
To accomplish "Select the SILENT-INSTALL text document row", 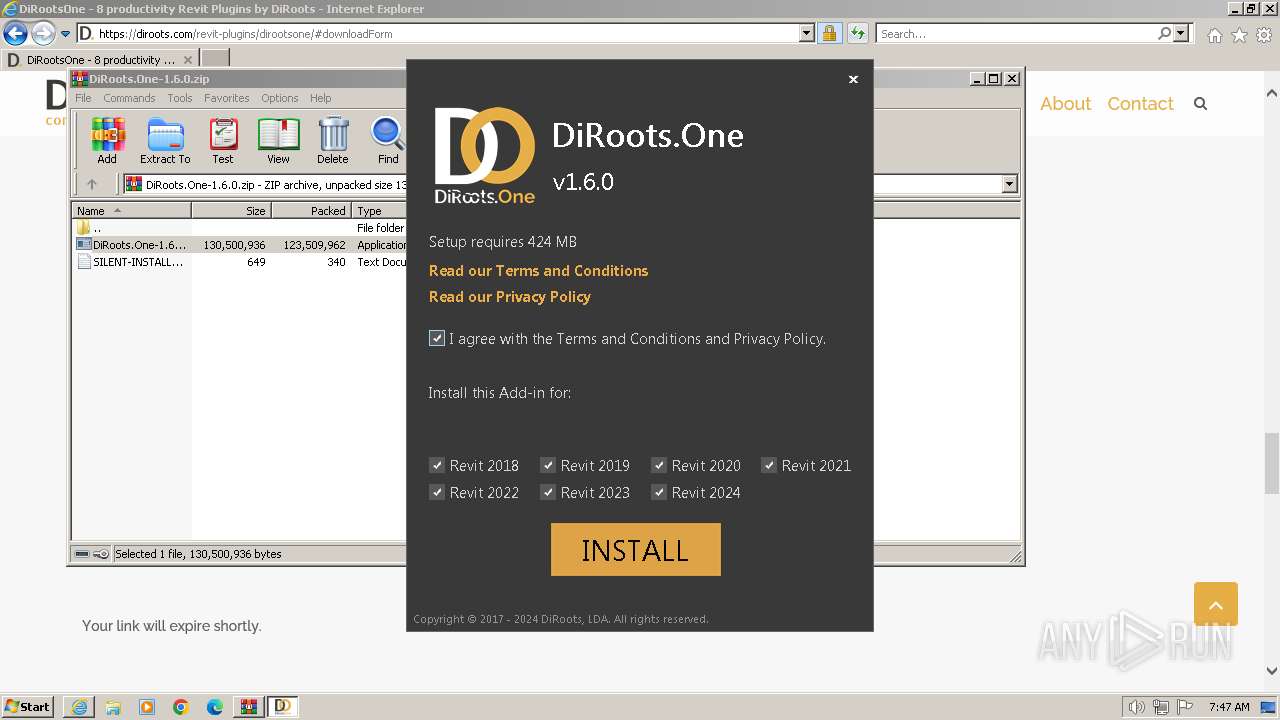I will point(240,262).
